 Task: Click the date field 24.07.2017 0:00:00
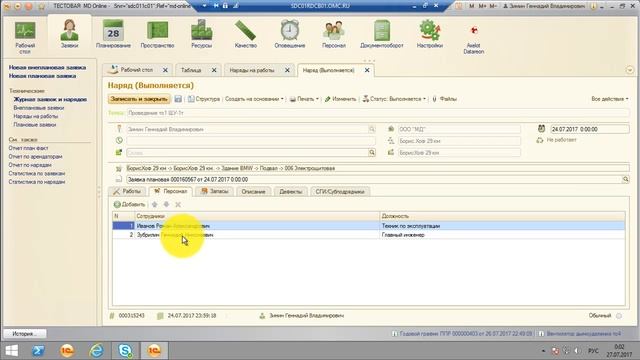point(589,129)
